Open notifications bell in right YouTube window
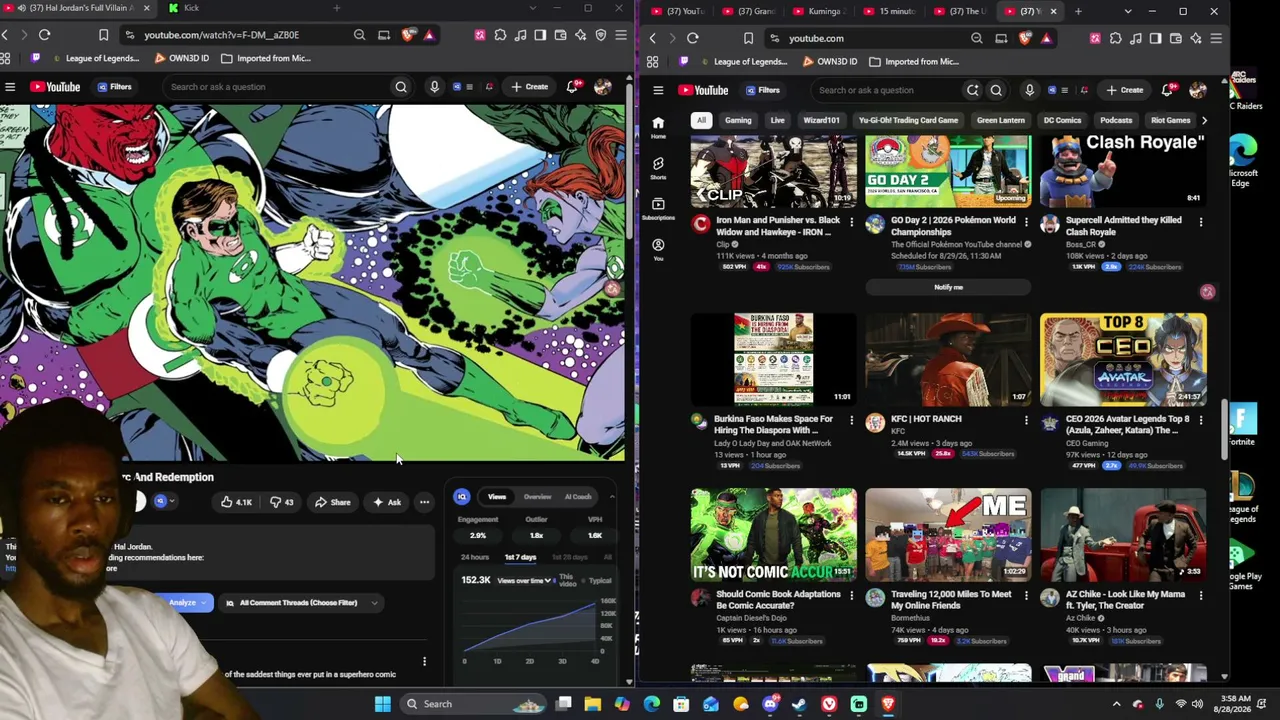 click(1167, 90)
